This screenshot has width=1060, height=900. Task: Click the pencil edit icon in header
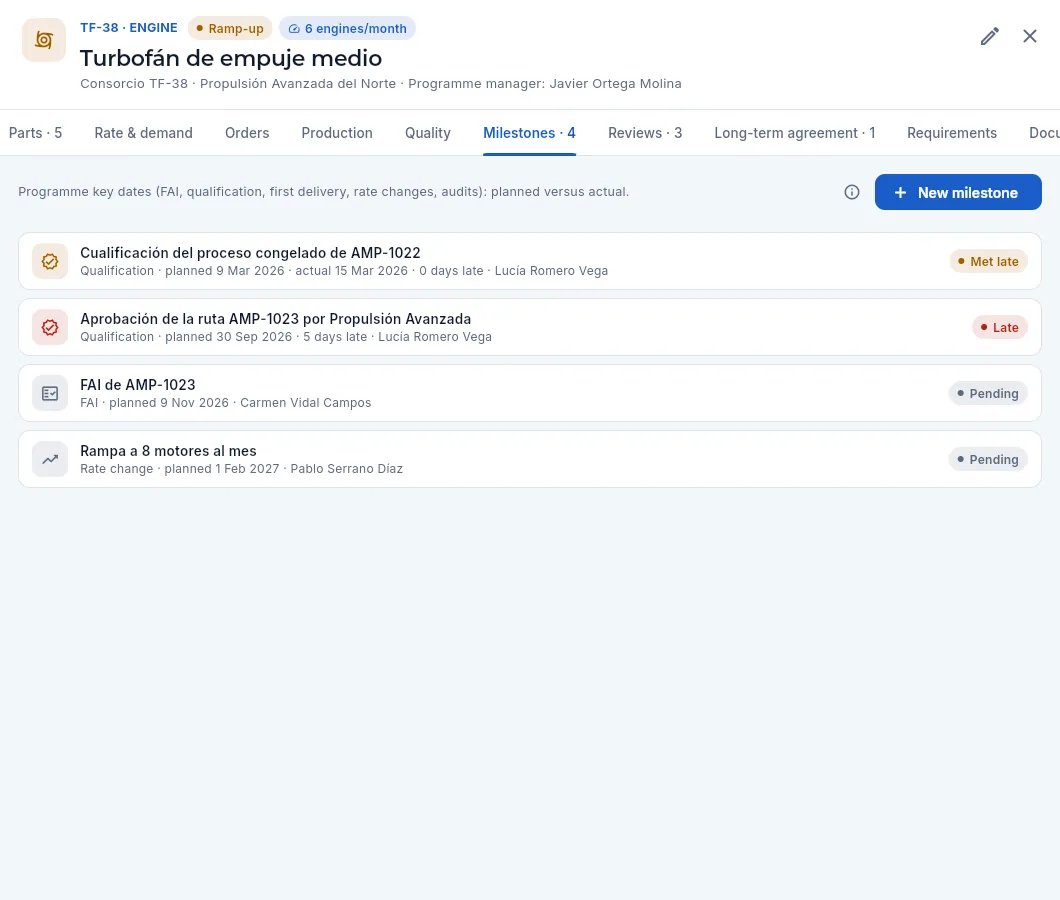(x=990, y=37)
